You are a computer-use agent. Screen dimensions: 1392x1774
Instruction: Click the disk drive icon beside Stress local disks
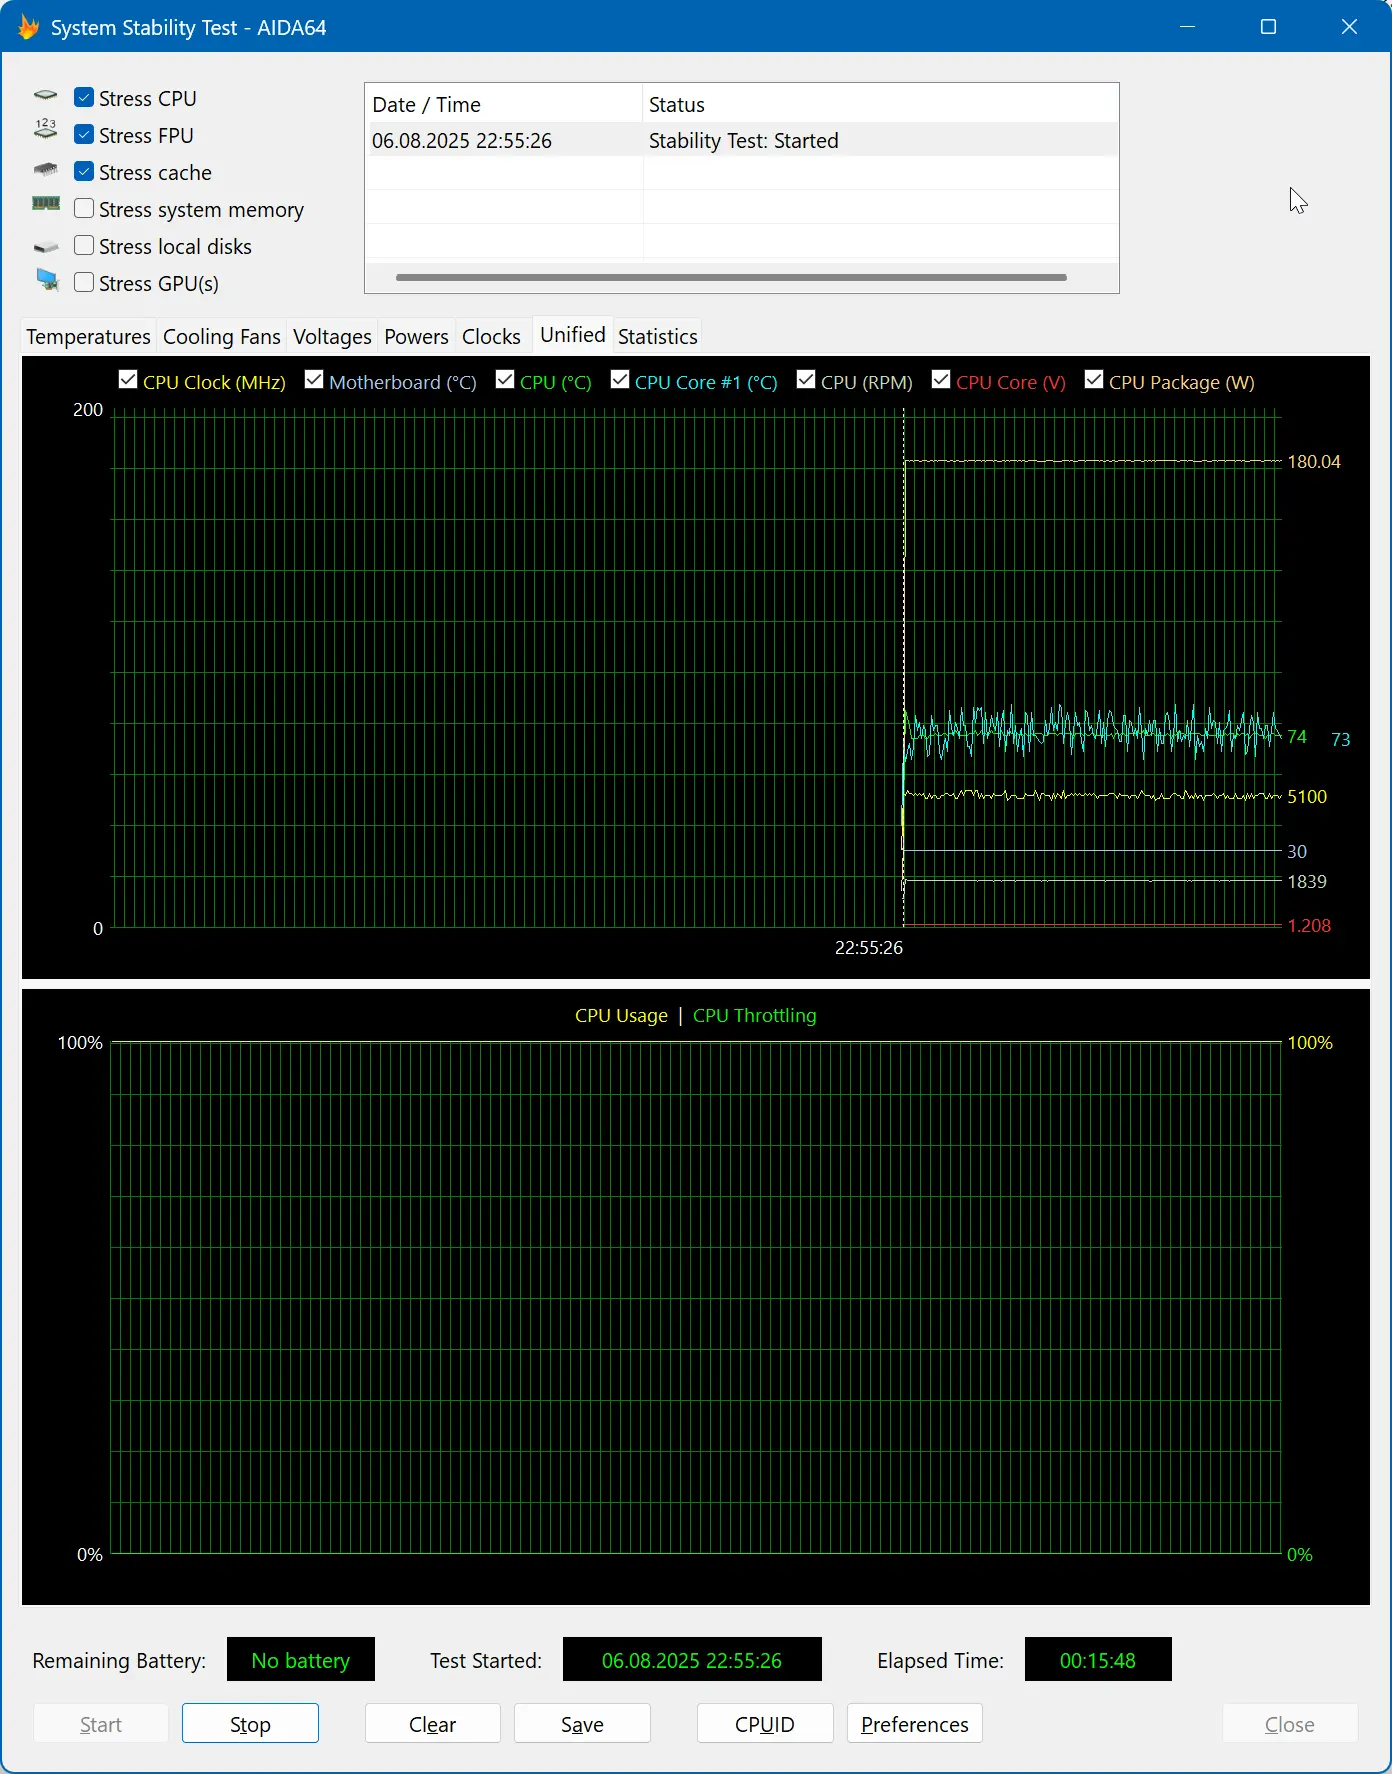tap(46, 246)
